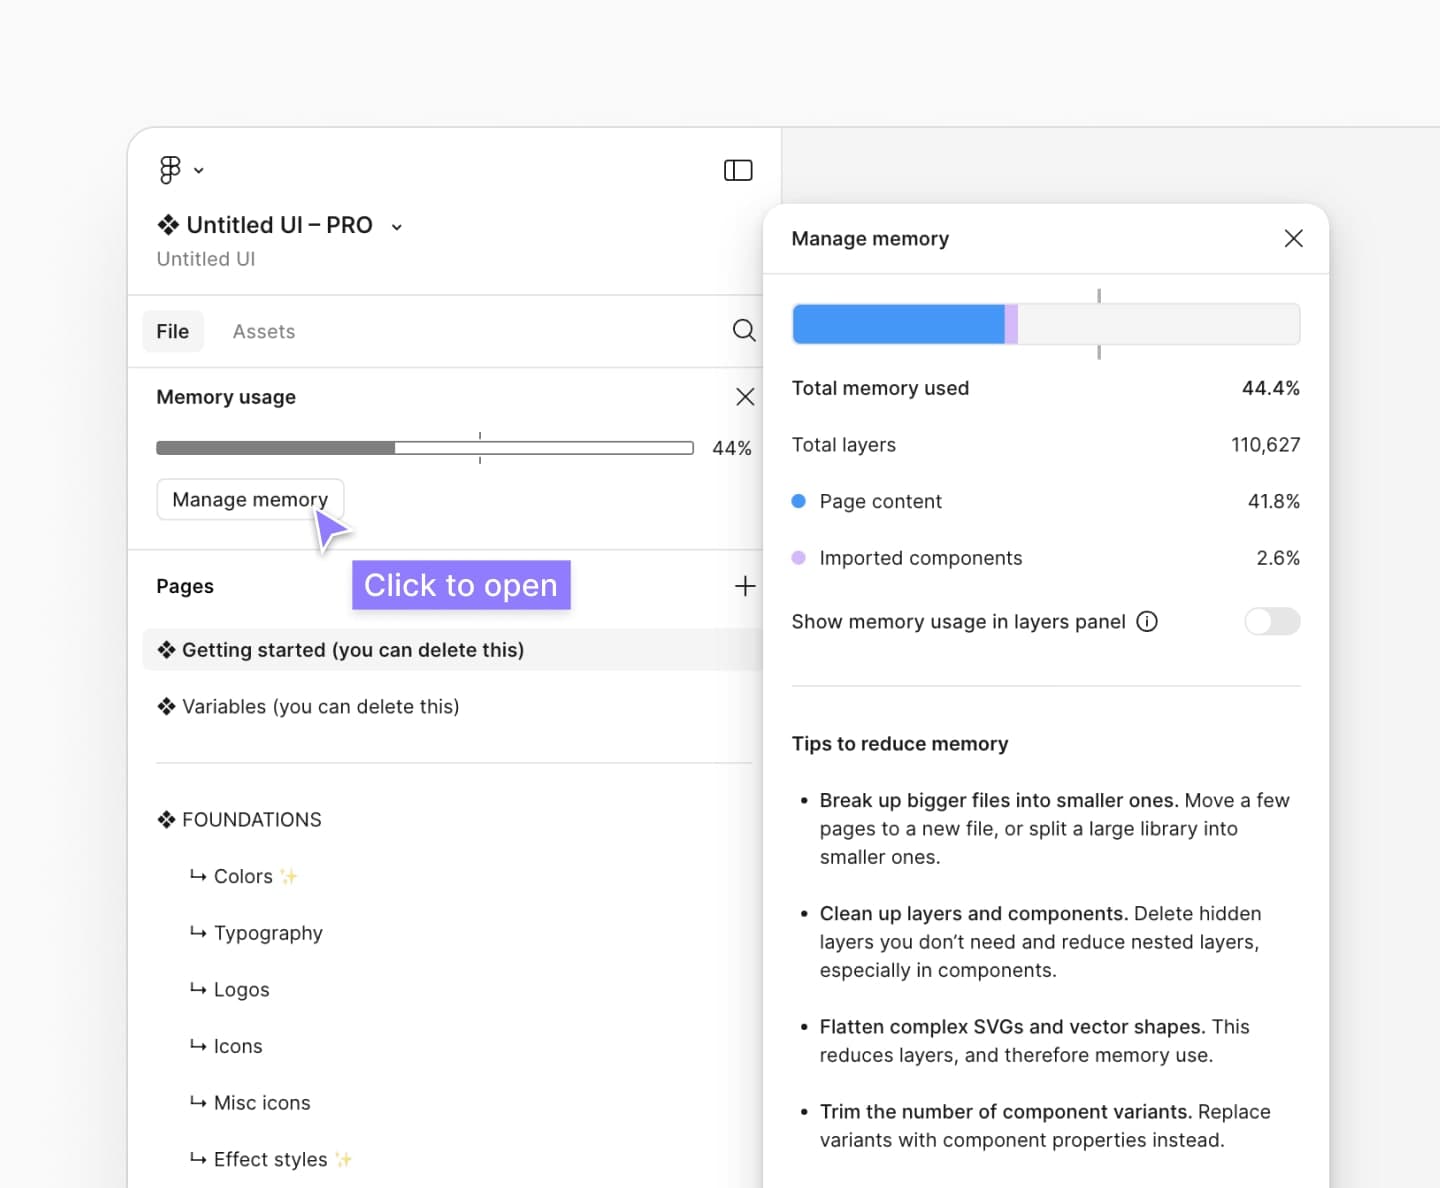Screen dimensions: 1440x1188
Task: Toggle Show memory usage in layers panel
Action: coord(1272,622)
